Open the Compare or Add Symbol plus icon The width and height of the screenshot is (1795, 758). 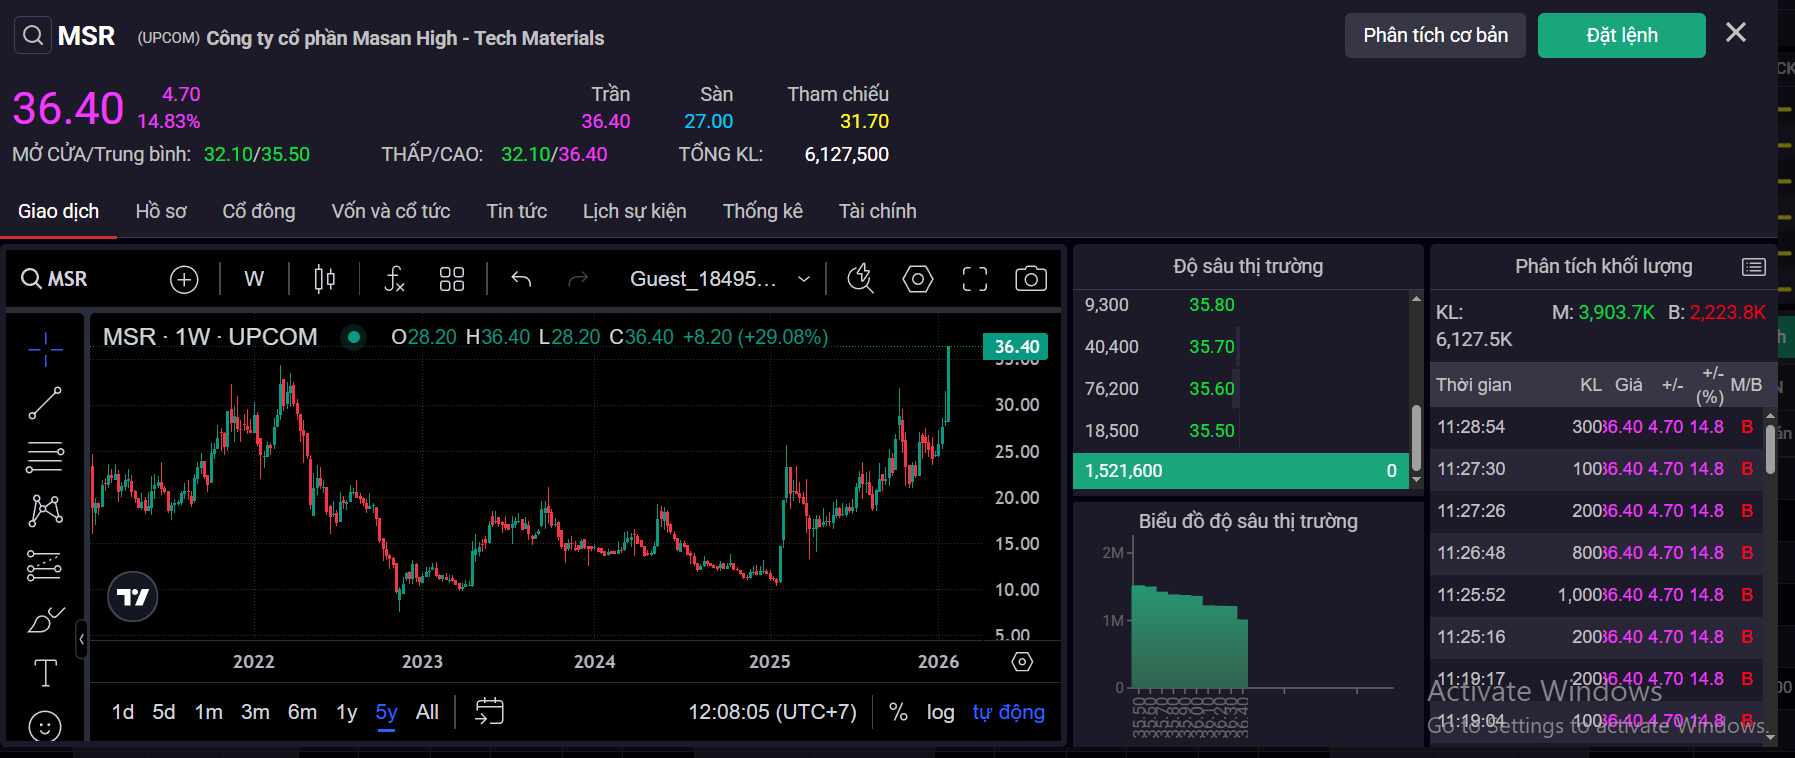tap(184, 279)
